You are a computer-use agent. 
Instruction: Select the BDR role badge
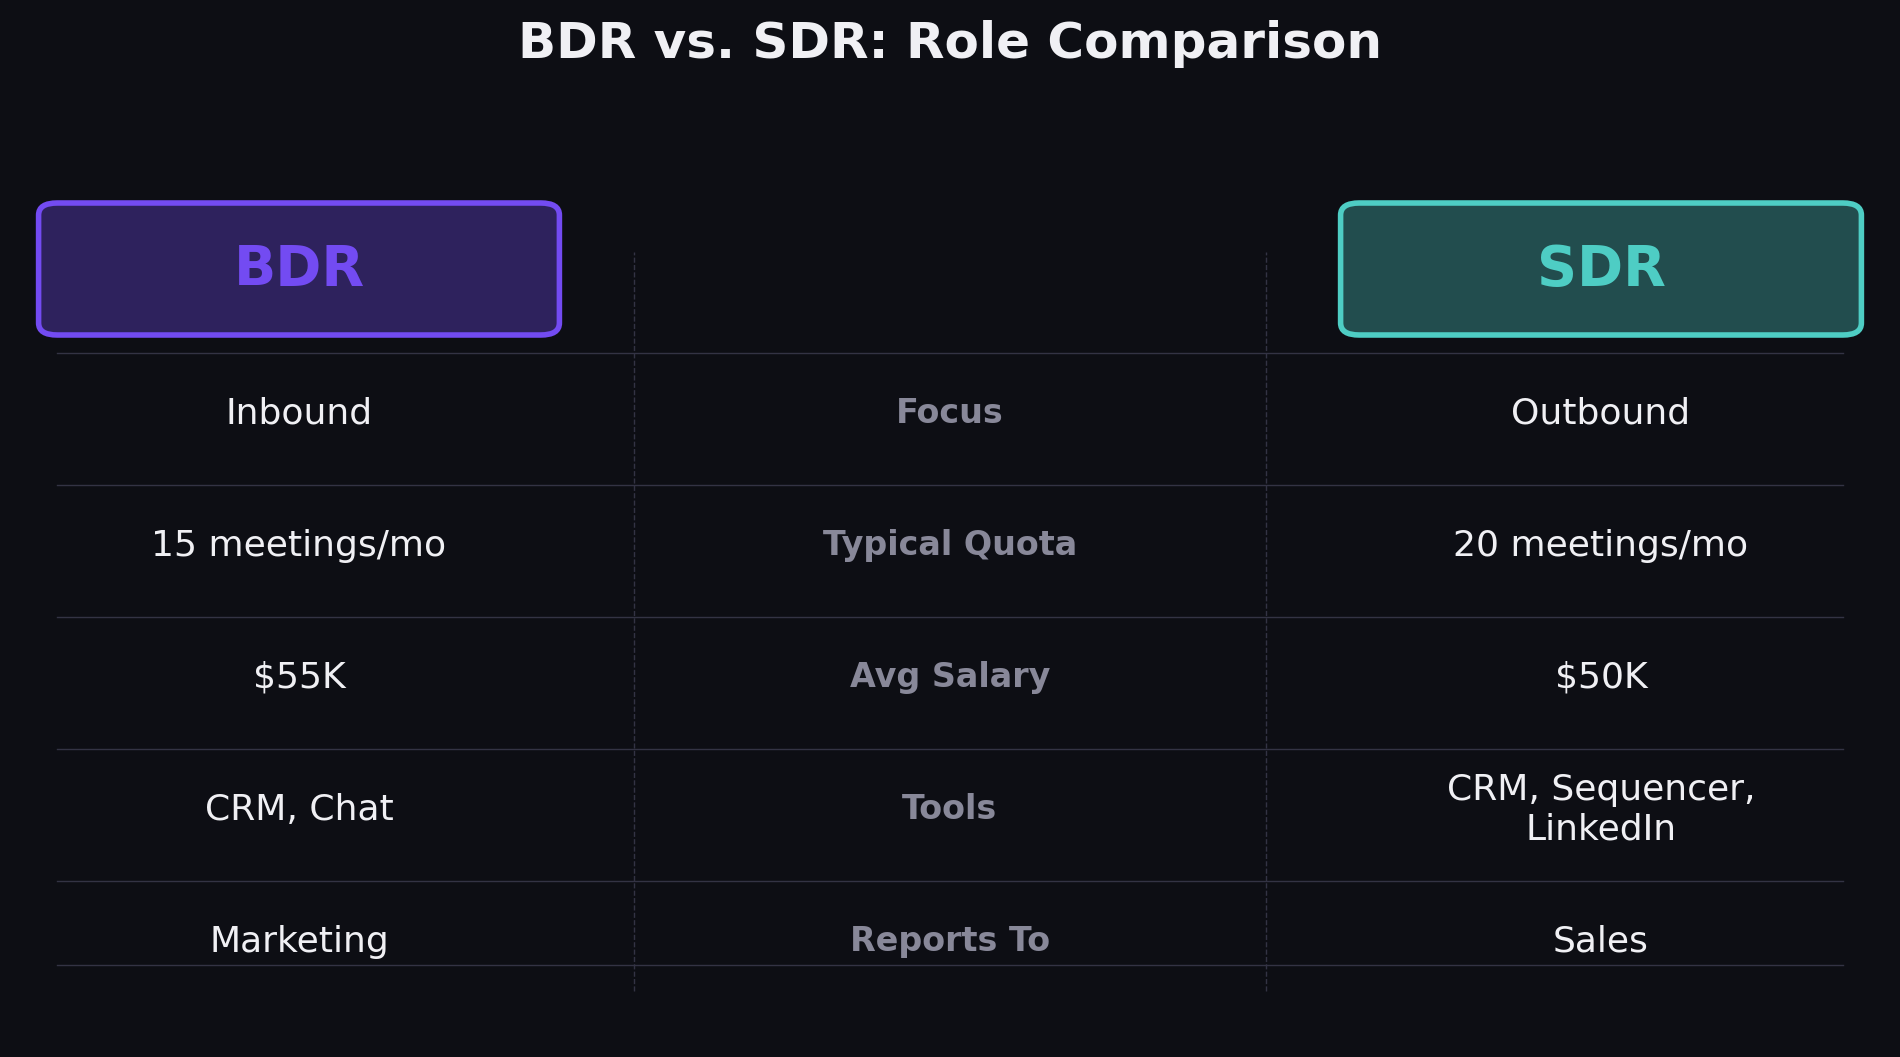pyautogui.click(x=298, y=267)
